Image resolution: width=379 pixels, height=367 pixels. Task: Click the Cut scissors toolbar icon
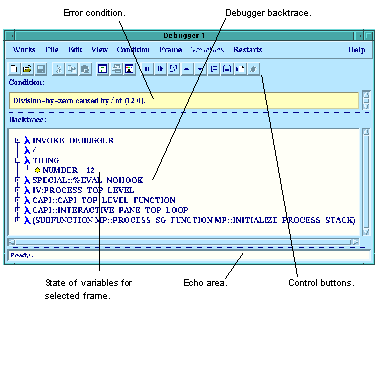point(59,69)
